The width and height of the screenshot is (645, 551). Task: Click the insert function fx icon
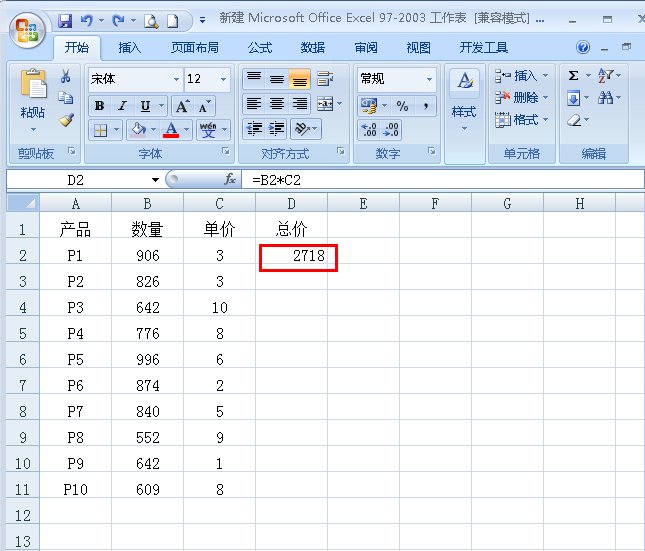pyautogui.click(x=229, y=180)
